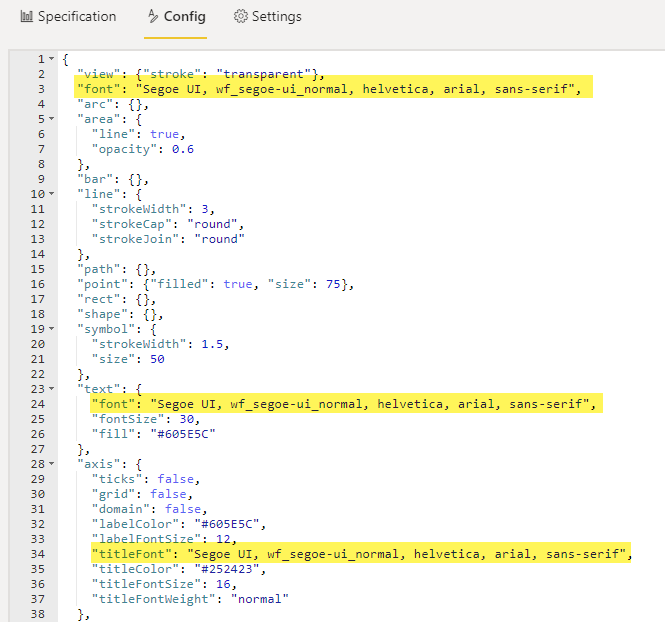The height and width of the screenshot is (622, 665).
Task: Click the Settings gear icon
Action: 240,16
